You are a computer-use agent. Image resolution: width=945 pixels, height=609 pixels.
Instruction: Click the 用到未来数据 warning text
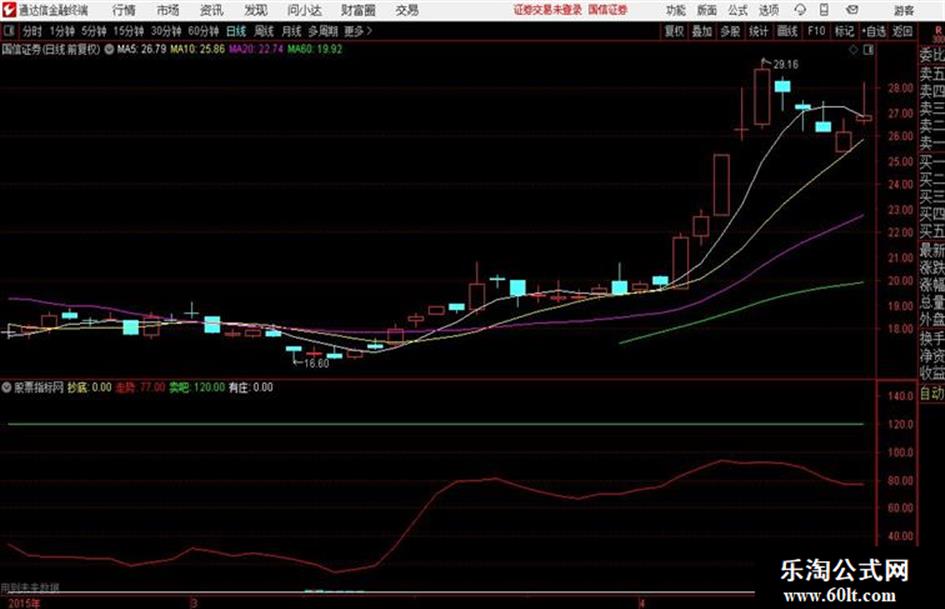[x=30, y=587]
